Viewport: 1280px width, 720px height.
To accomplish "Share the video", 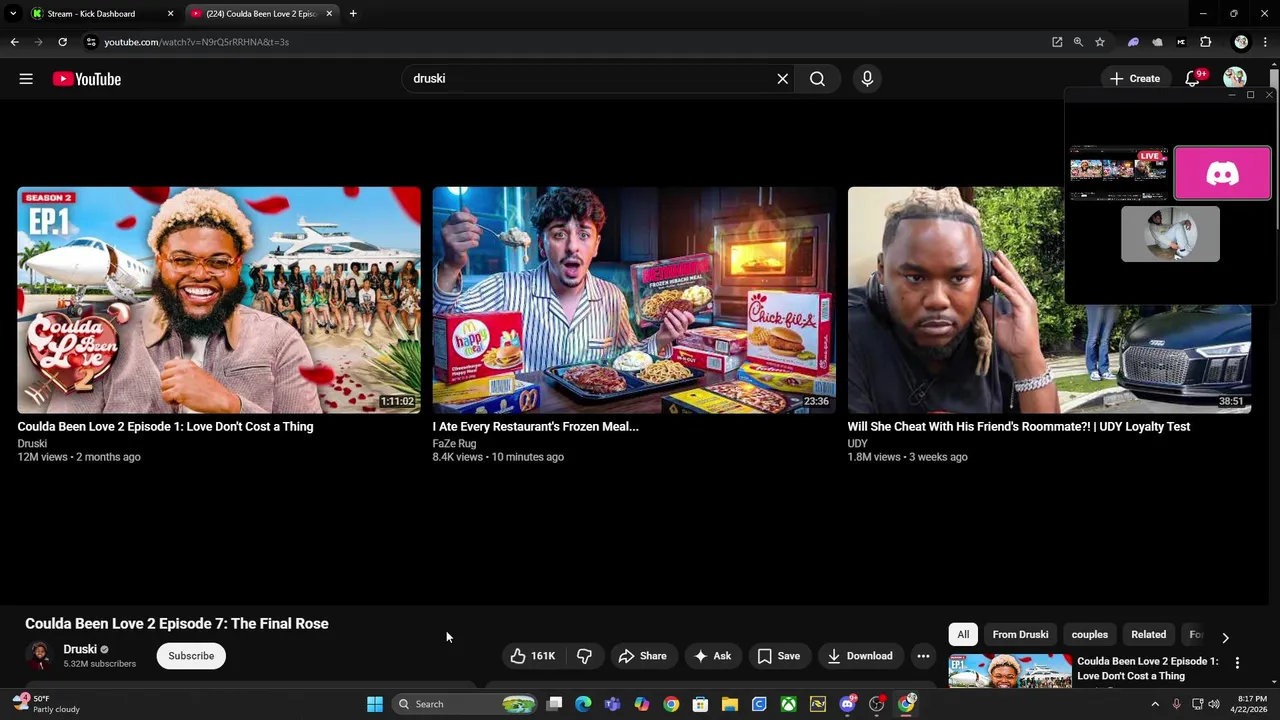I will (x=642, y=656).
